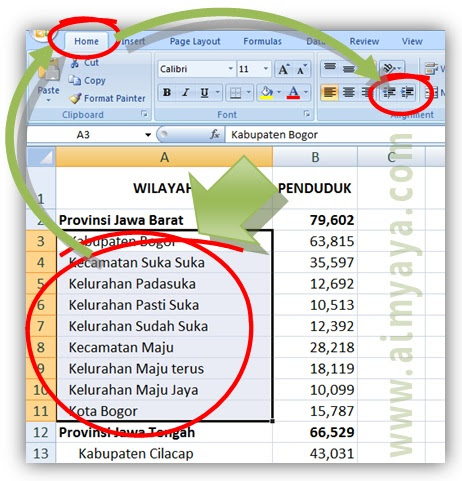This screenshot has height=481, width=462.
Task: Apply the Font Color red A
Action: (x=293, y=93)
